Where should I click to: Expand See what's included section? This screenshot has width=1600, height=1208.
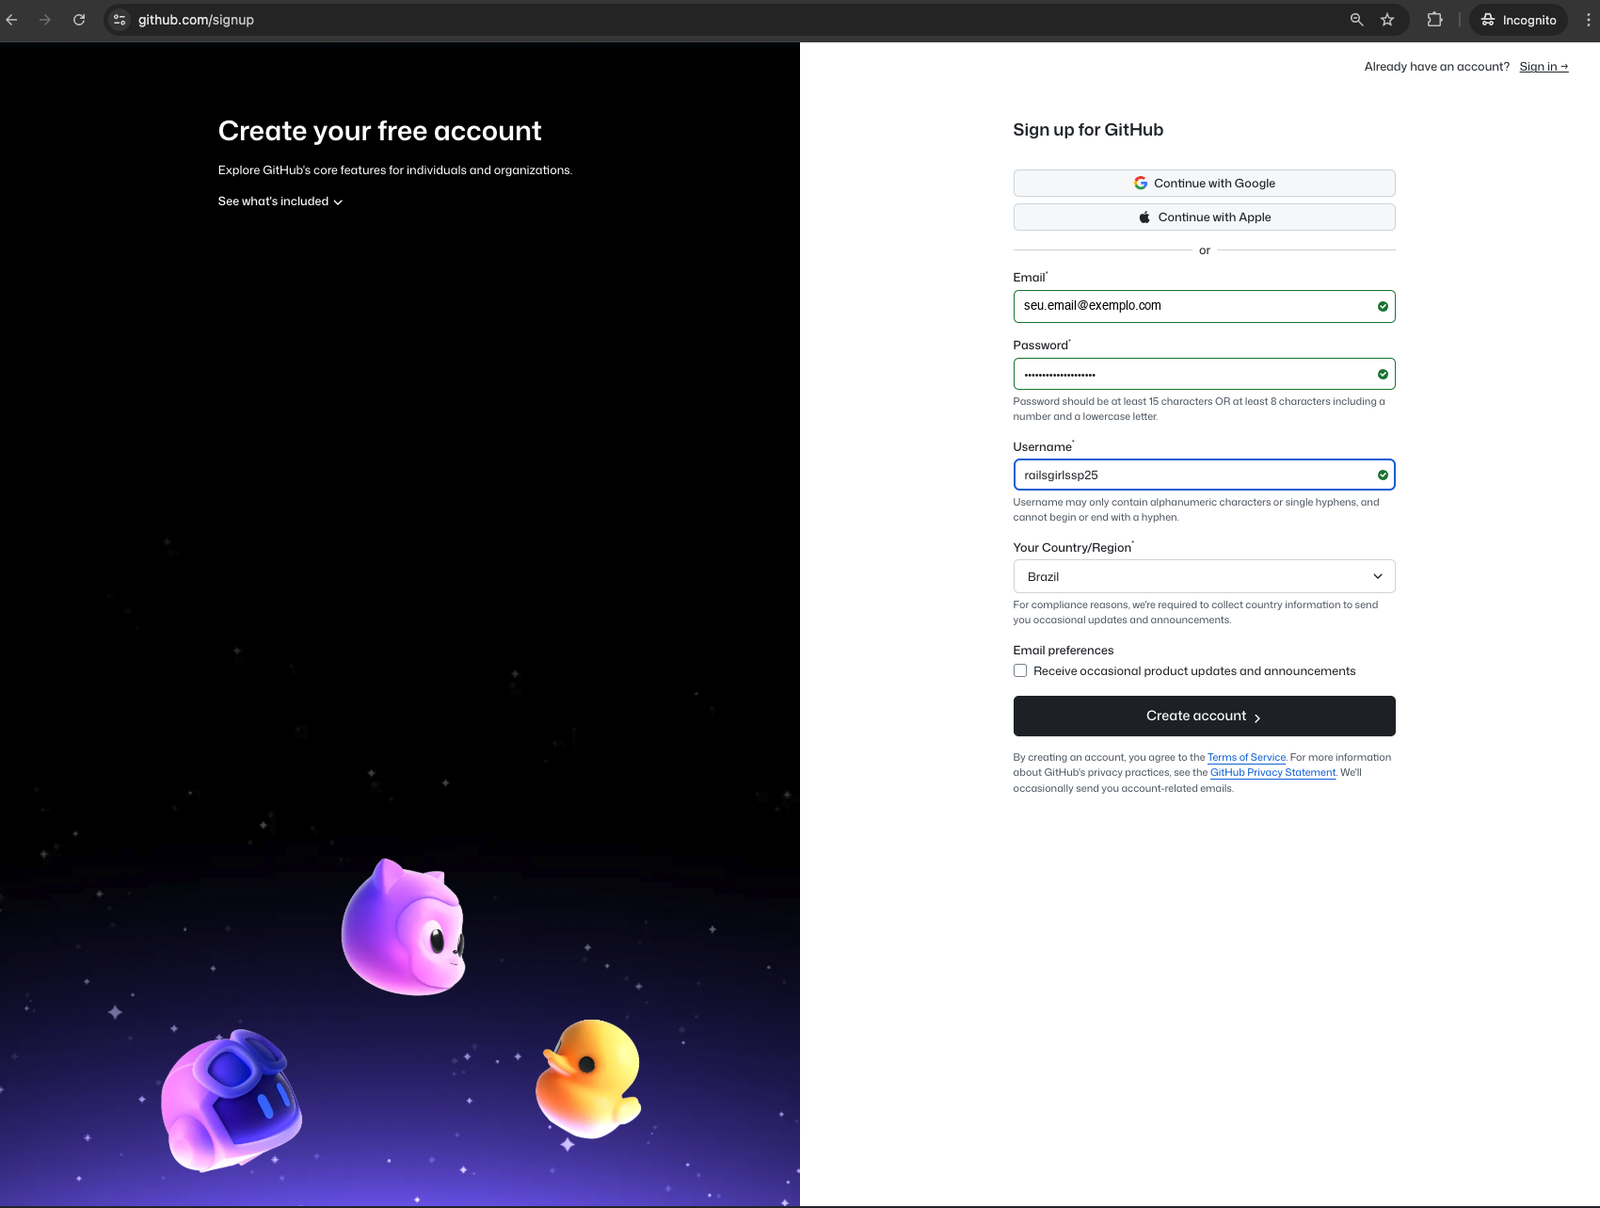(x=280, y=201)
